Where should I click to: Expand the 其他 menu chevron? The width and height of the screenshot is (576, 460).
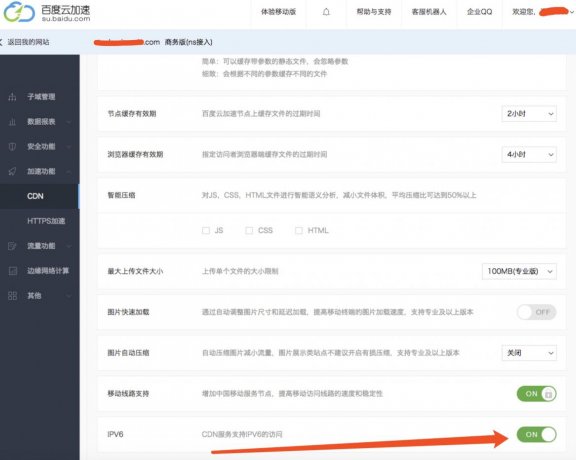click(69, 296)
